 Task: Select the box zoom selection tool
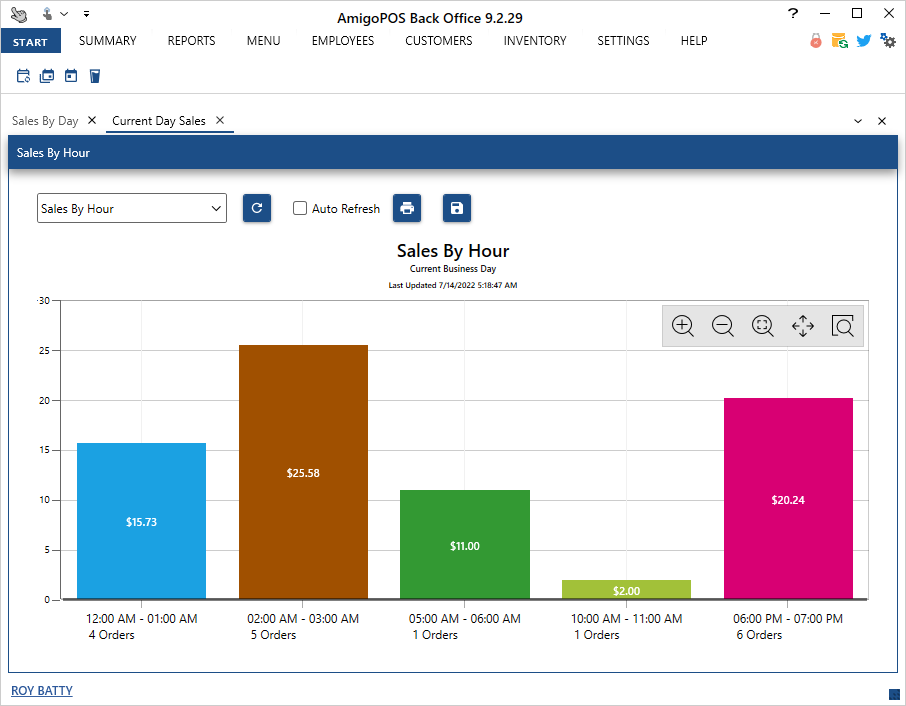pyautogui.click(x=843, y=326)
